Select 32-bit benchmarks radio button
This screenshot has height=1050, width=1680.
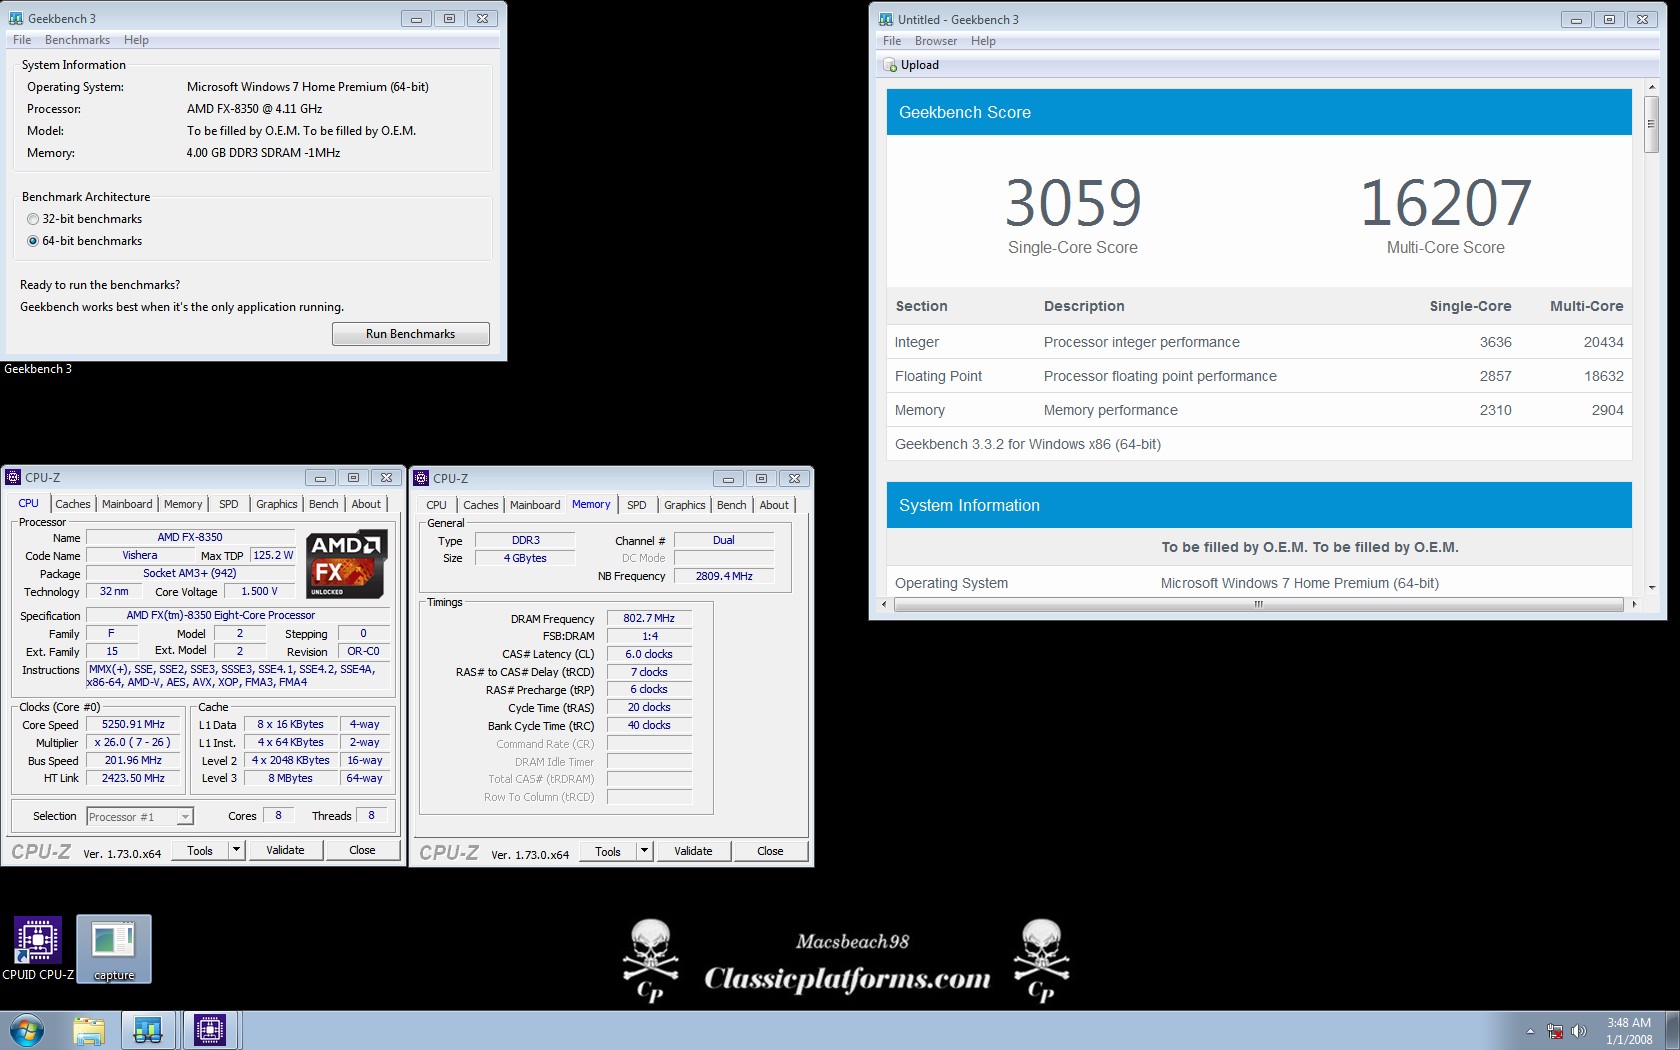pos(33,219)
